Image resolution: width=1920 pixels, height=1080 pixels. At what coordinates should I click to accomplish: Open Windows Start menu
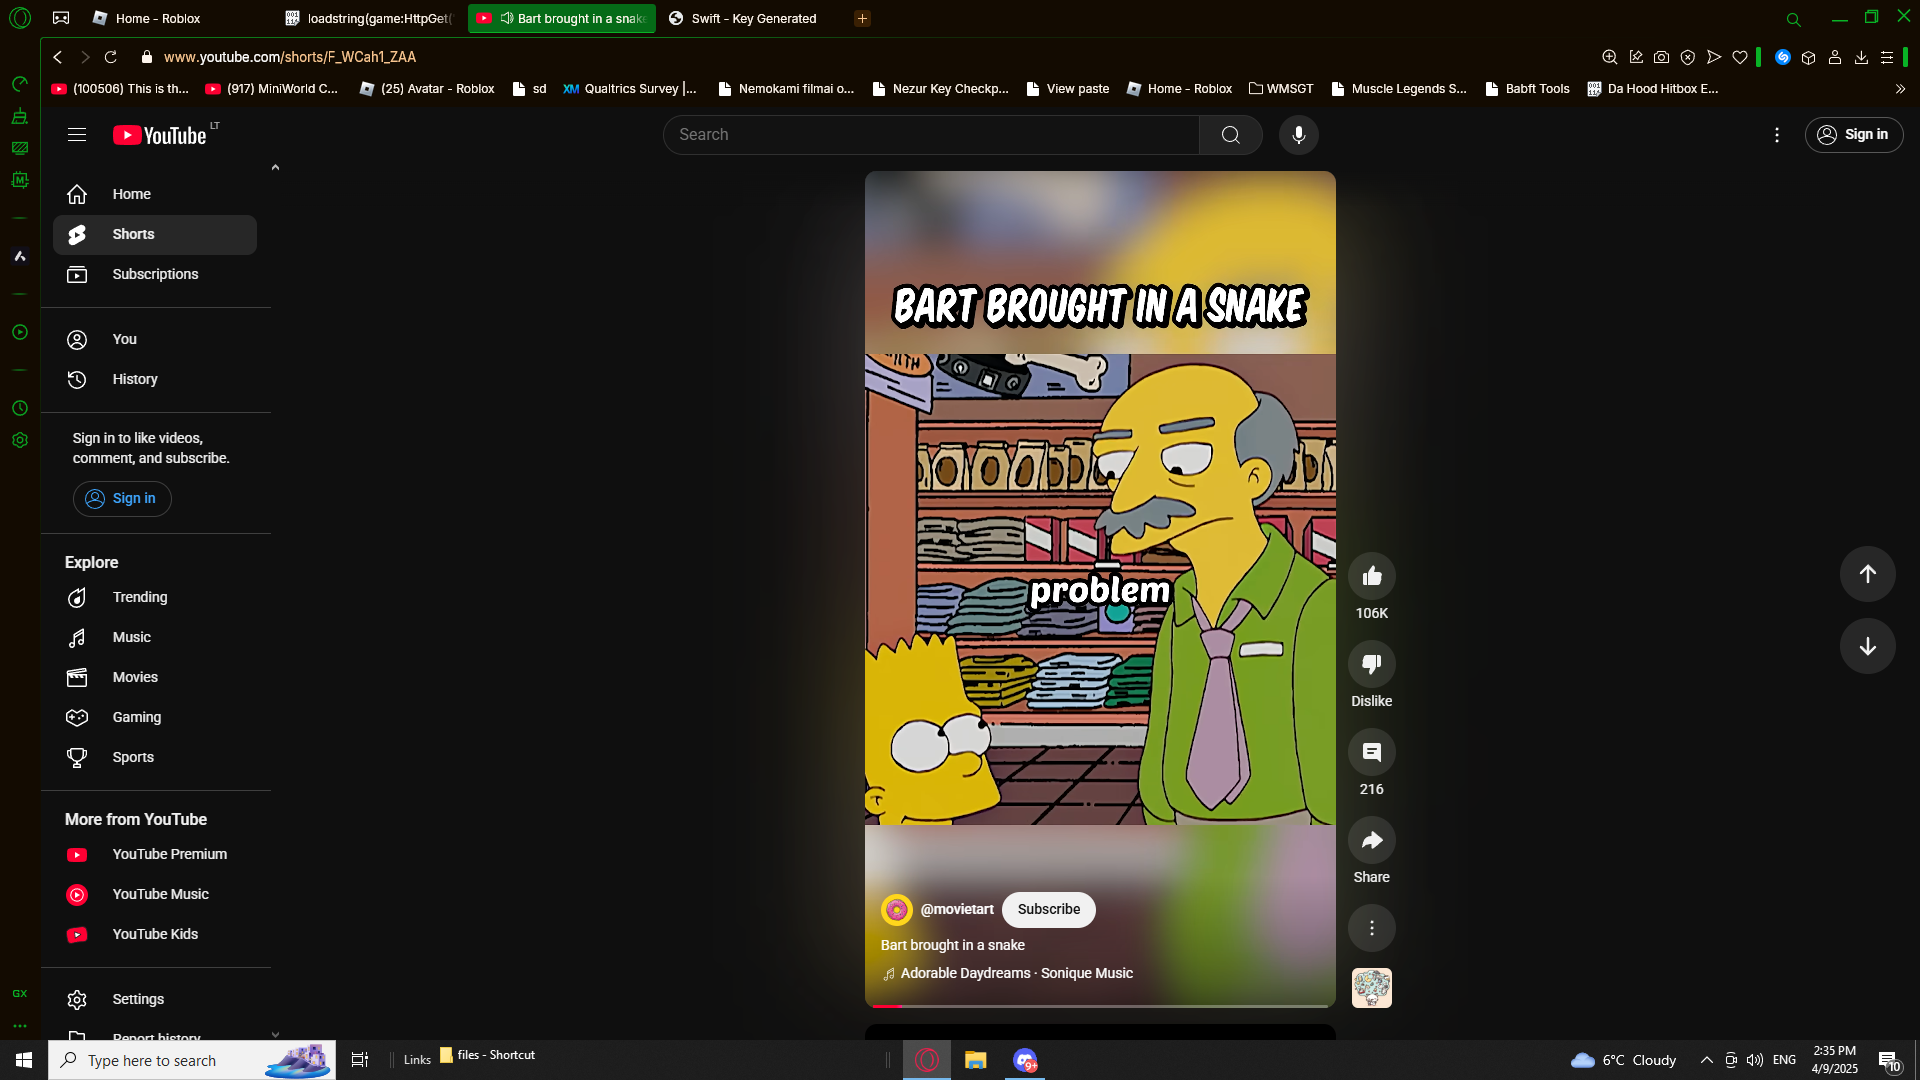(24, 1060)
